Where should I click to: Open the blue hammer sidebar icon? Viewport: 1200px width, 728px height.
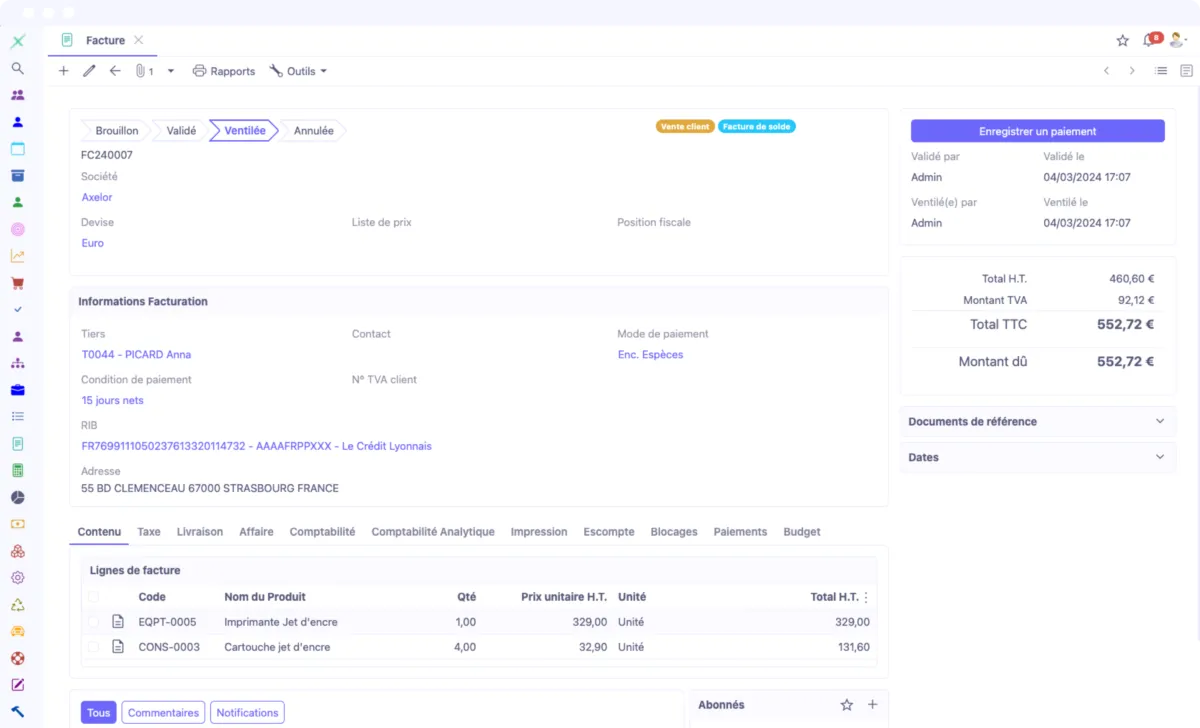click(17, 712)
